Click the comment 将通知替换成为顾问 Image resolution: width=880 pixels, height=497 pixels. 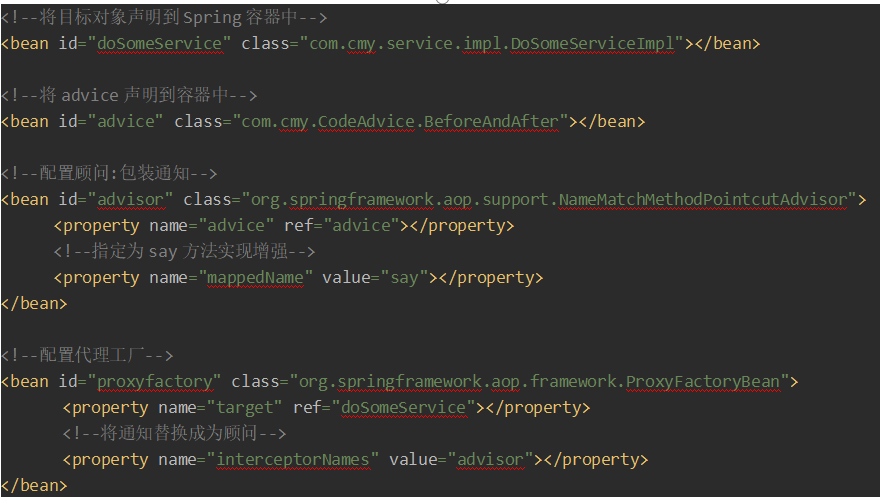point(175,432)
